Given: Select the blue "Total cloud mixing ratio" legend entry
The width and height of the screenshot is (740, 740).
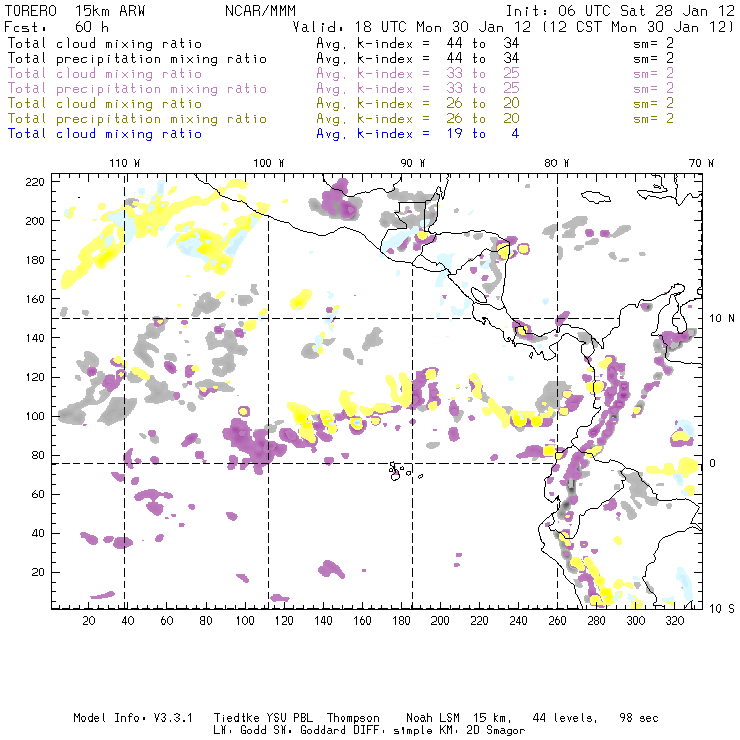Looking at the screenshot, I should (x=105, y=134).
